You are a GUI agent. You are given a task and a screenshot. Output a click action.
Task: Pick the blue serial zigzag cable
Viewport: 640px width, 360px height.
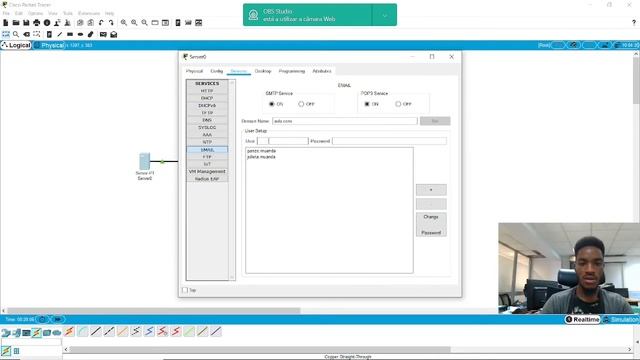[x=149, y=331]
